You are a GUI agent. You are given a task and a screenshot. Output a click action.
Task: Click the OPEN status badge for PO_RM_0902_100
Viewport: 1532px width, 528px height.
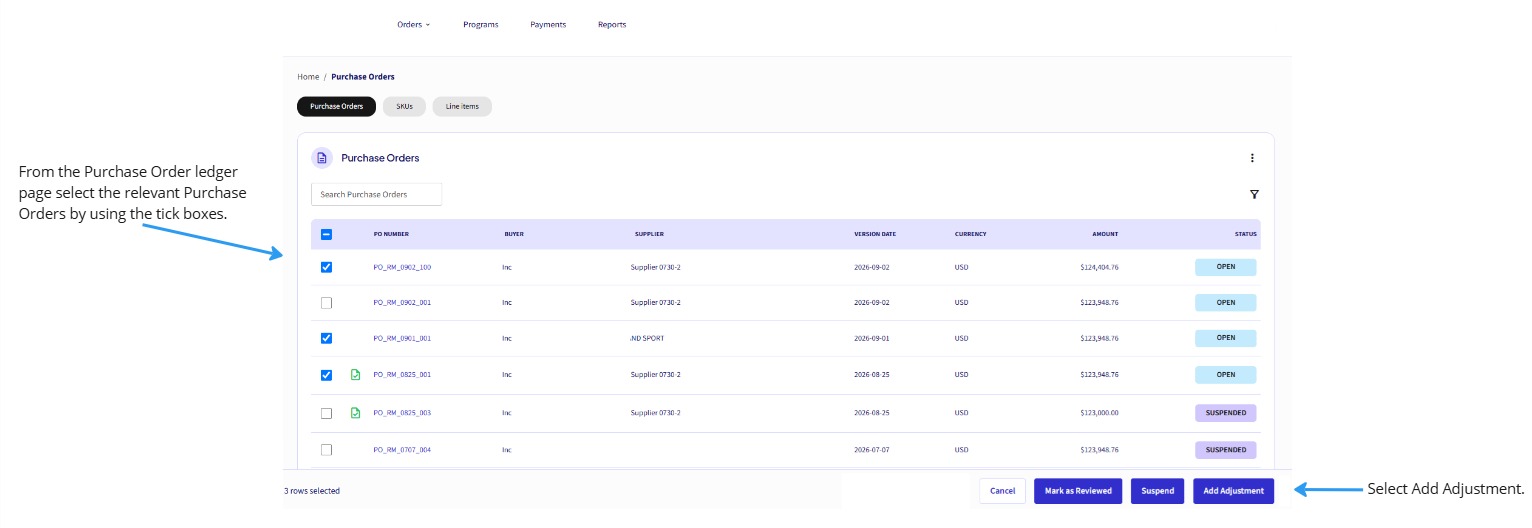1226,267
